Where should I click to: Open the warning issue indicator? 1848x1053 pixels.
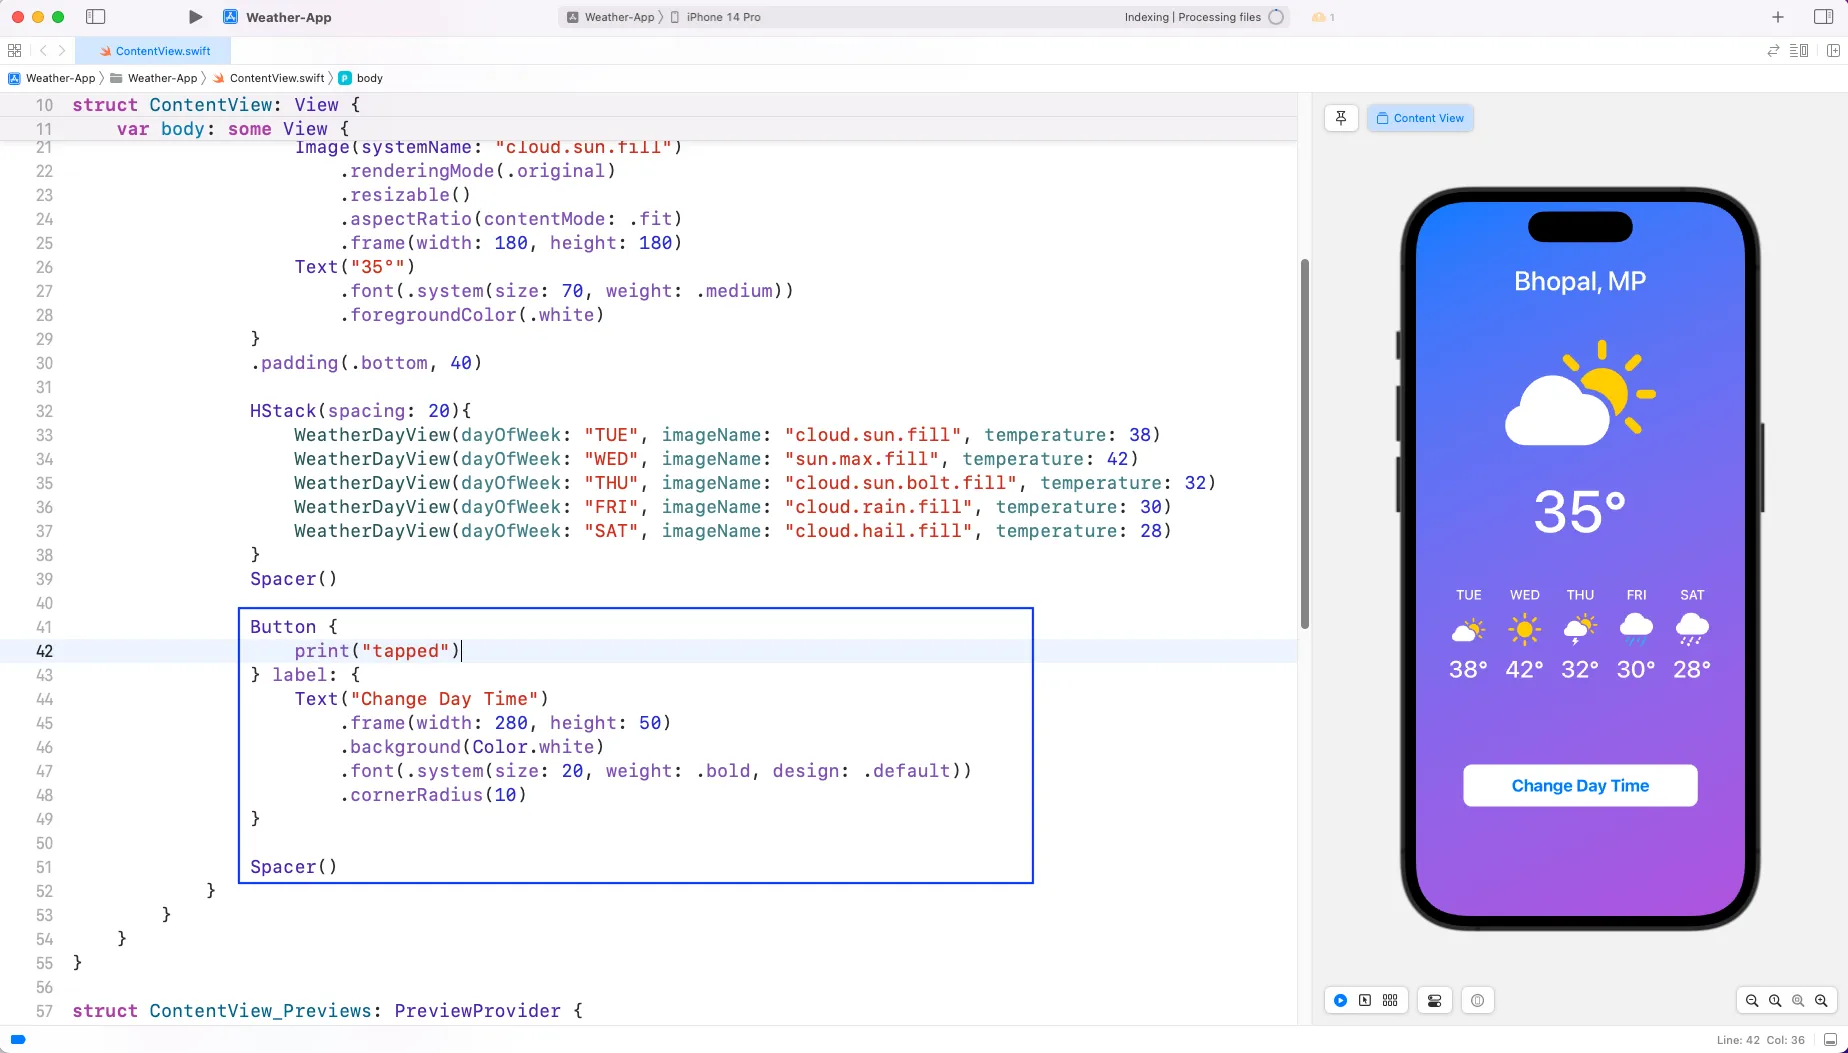pos(1323,17)
